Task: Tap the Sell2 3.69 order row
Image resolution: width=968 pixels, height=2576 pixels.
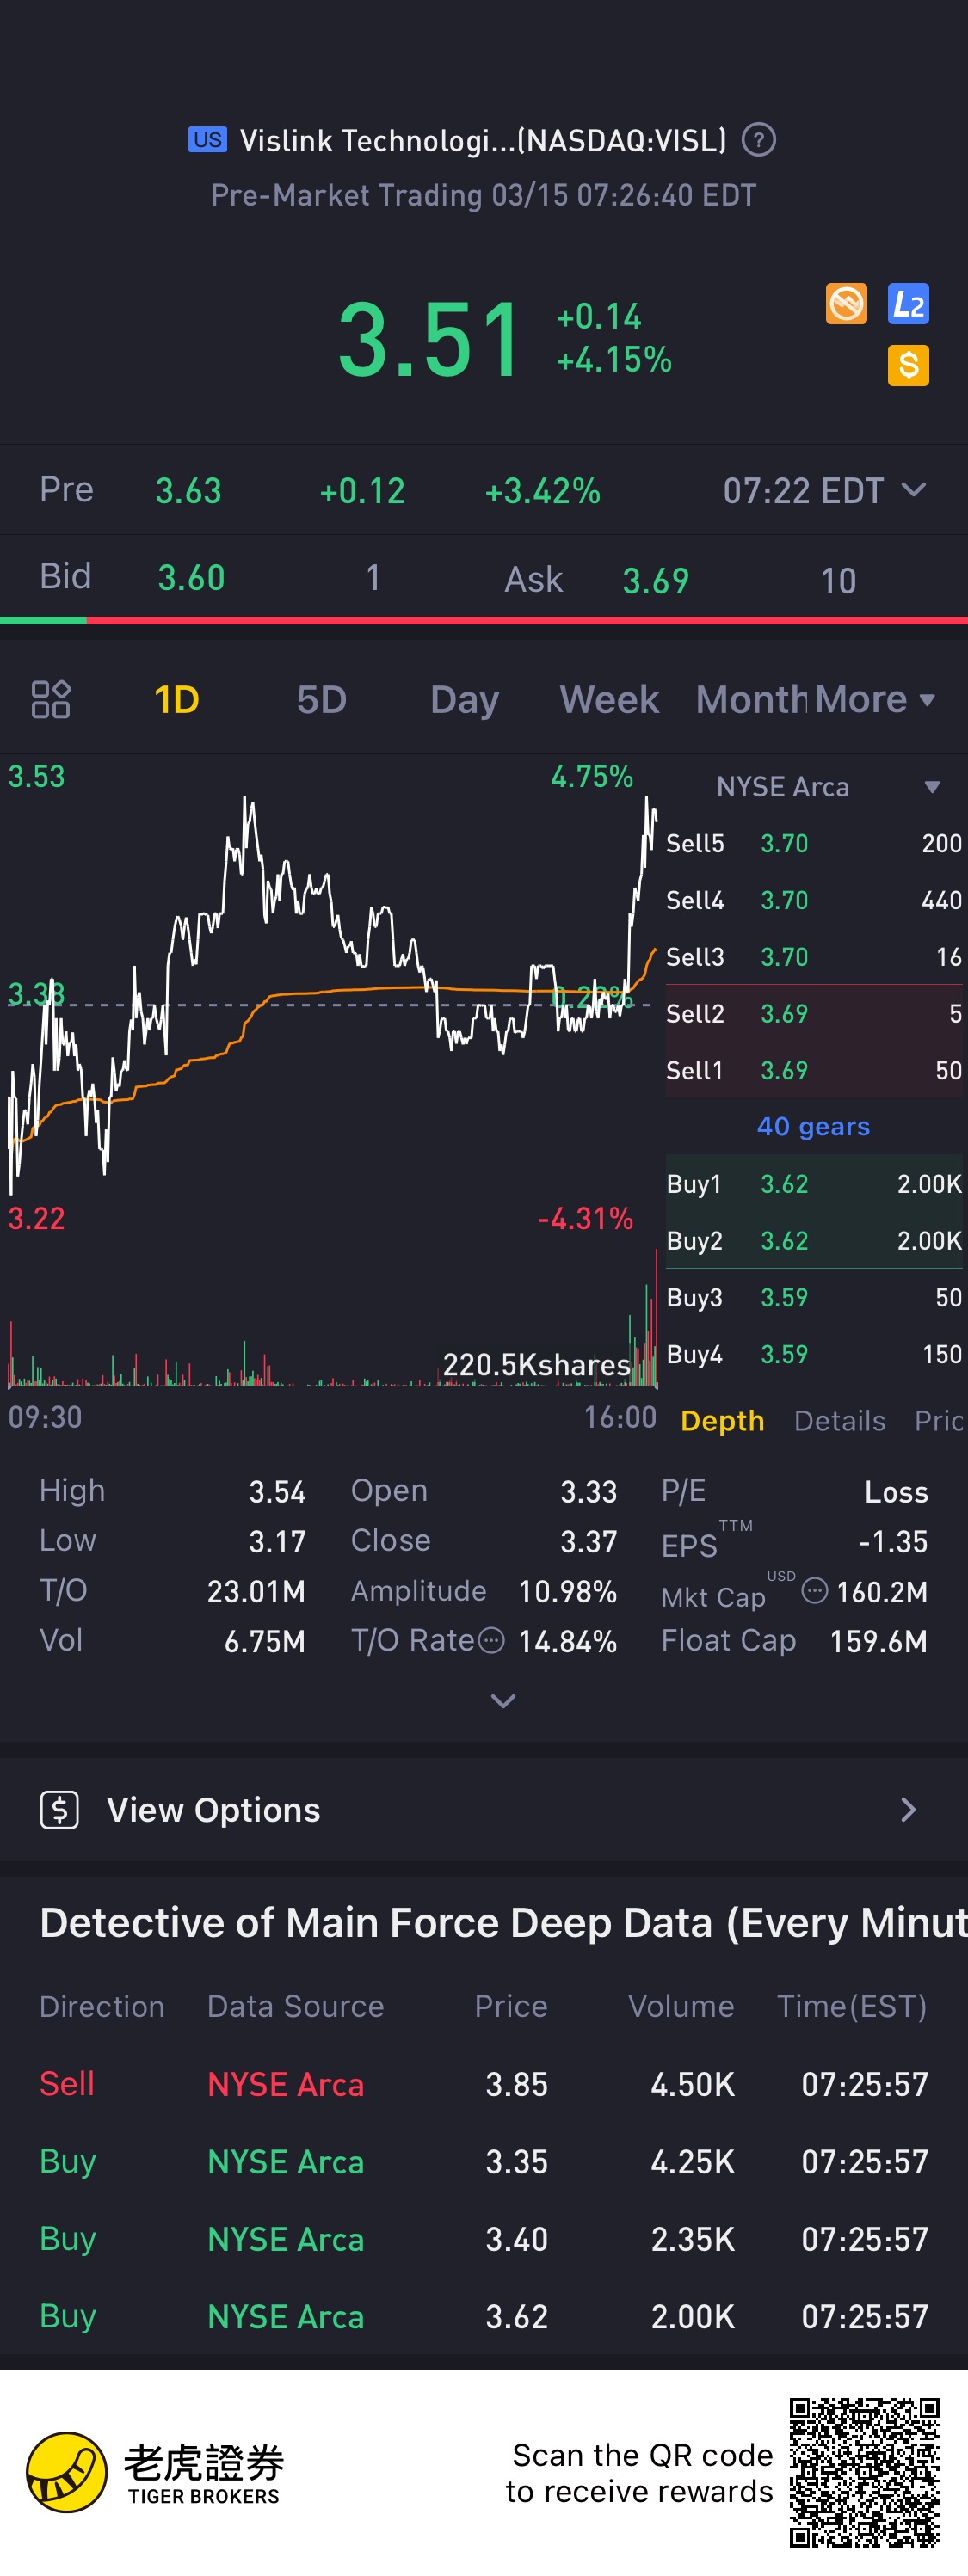Action: pos(814,1013)
